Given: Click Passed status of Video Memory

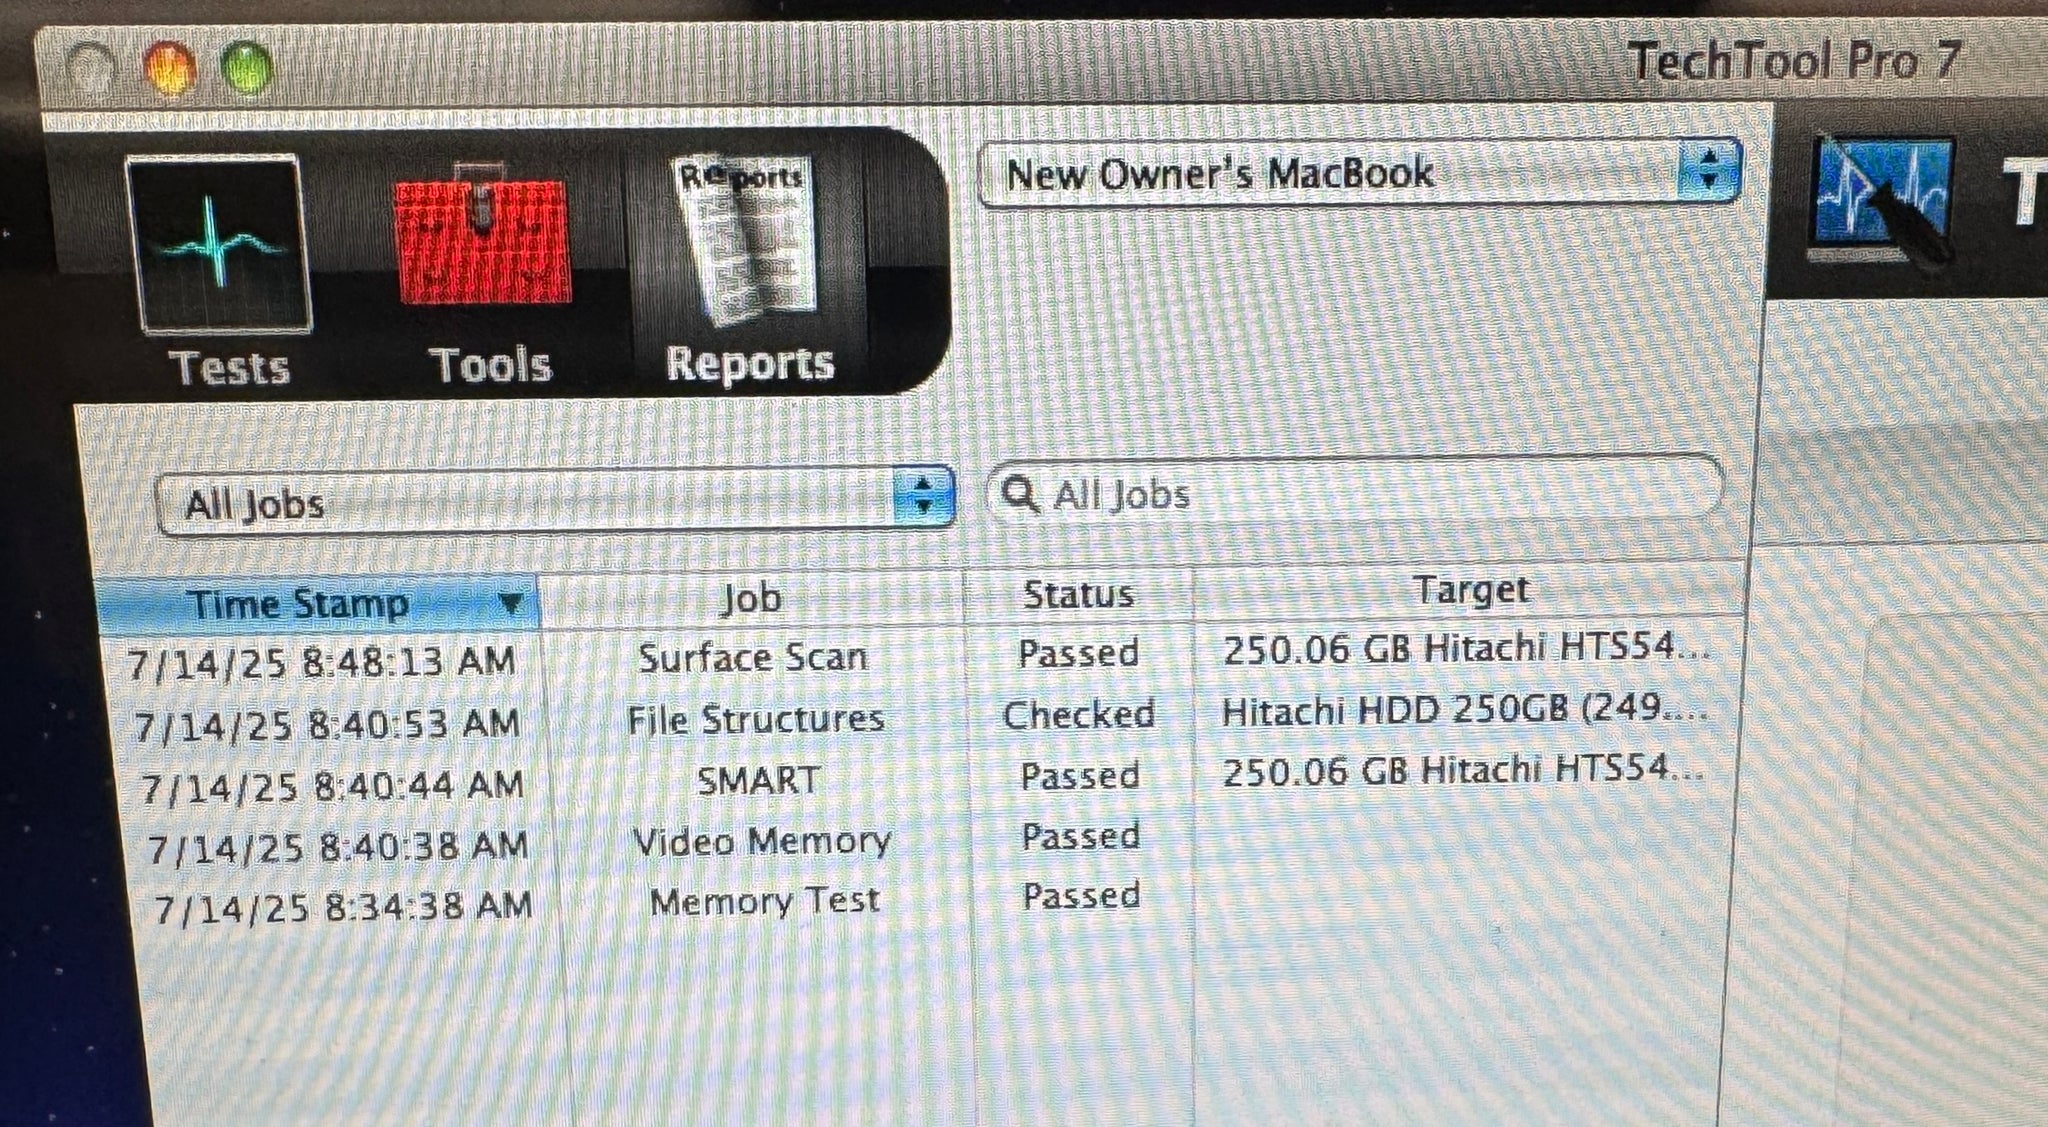Looking at the screenshot, I should (1081, 835).
